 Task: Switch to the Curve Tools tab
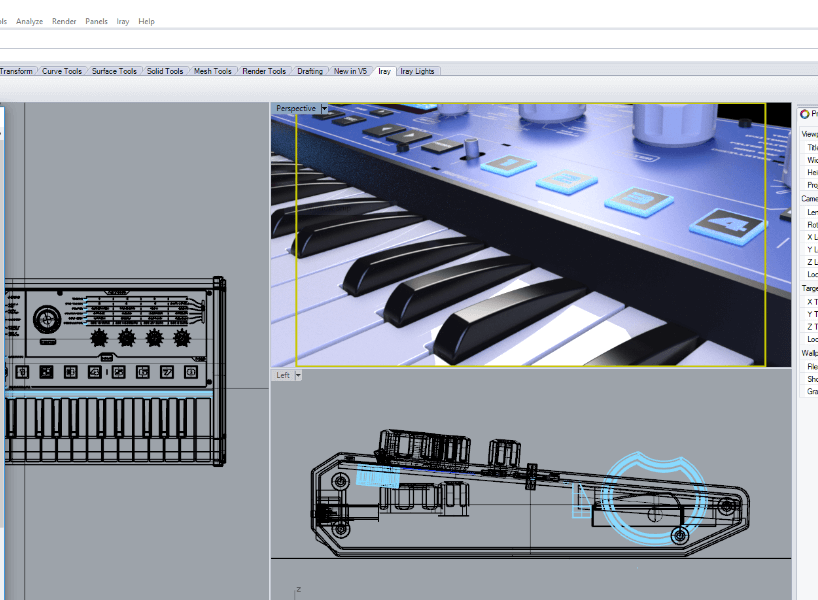pos(62,71)
